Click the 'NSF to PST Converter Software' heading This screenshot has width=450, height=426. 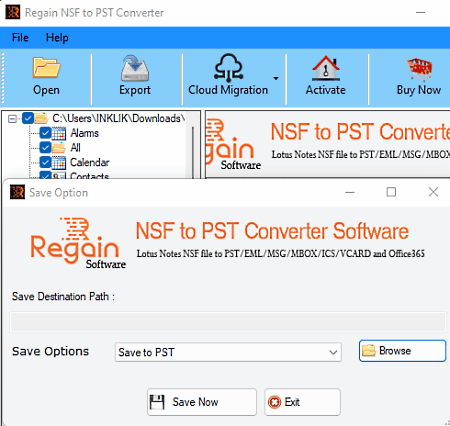[x=272, y=231]
